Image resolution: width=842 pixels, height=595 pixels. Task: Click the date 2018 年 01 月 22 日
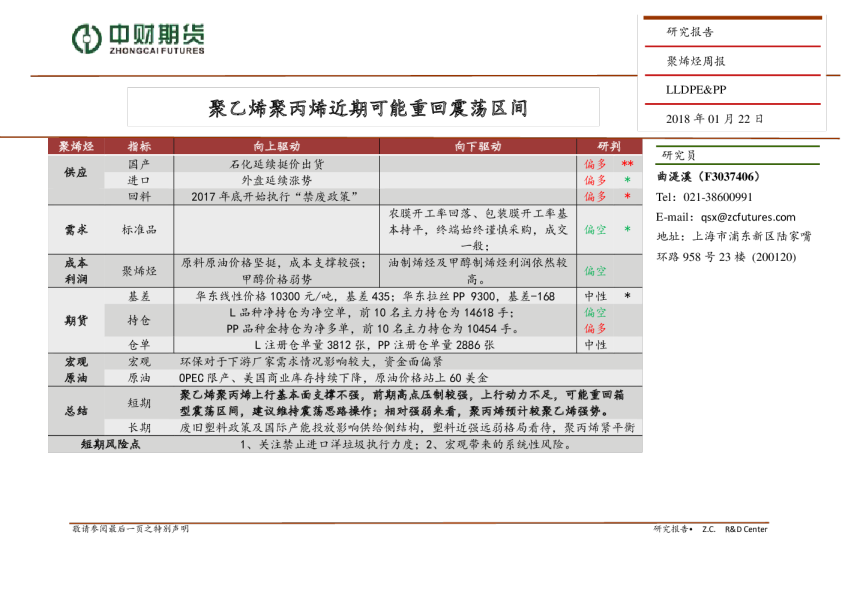[715, 119]
